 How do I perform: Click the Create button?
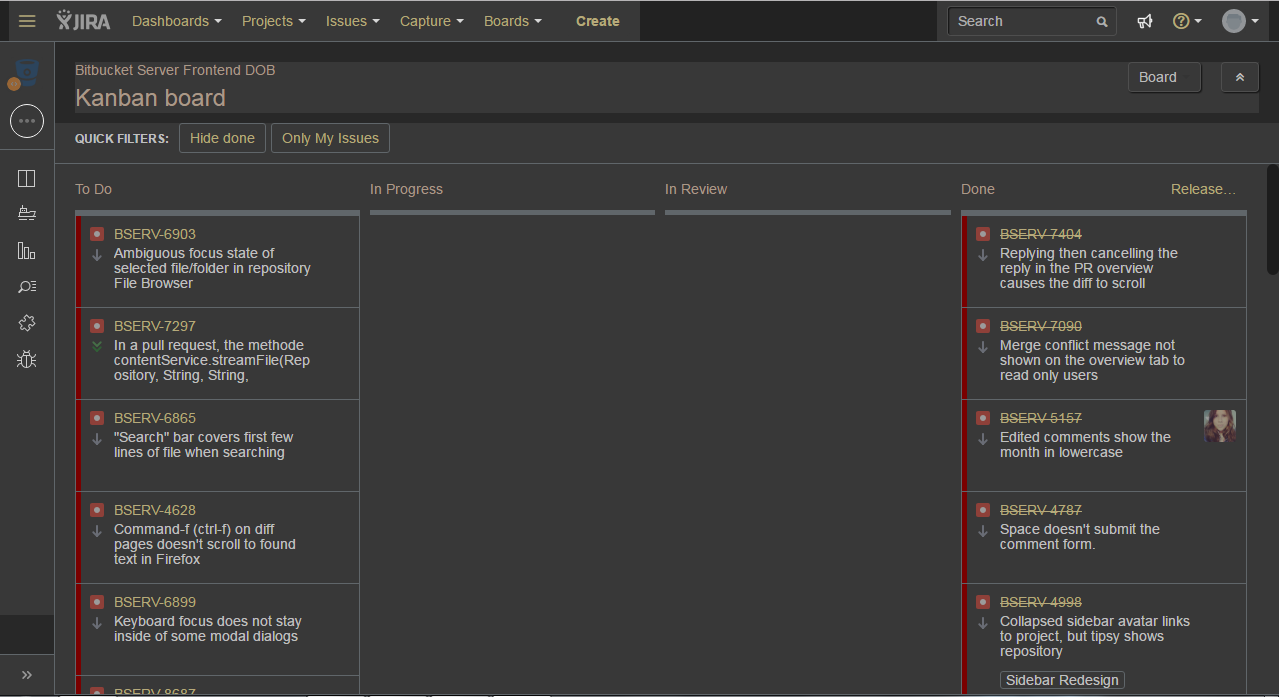[597, 20]
